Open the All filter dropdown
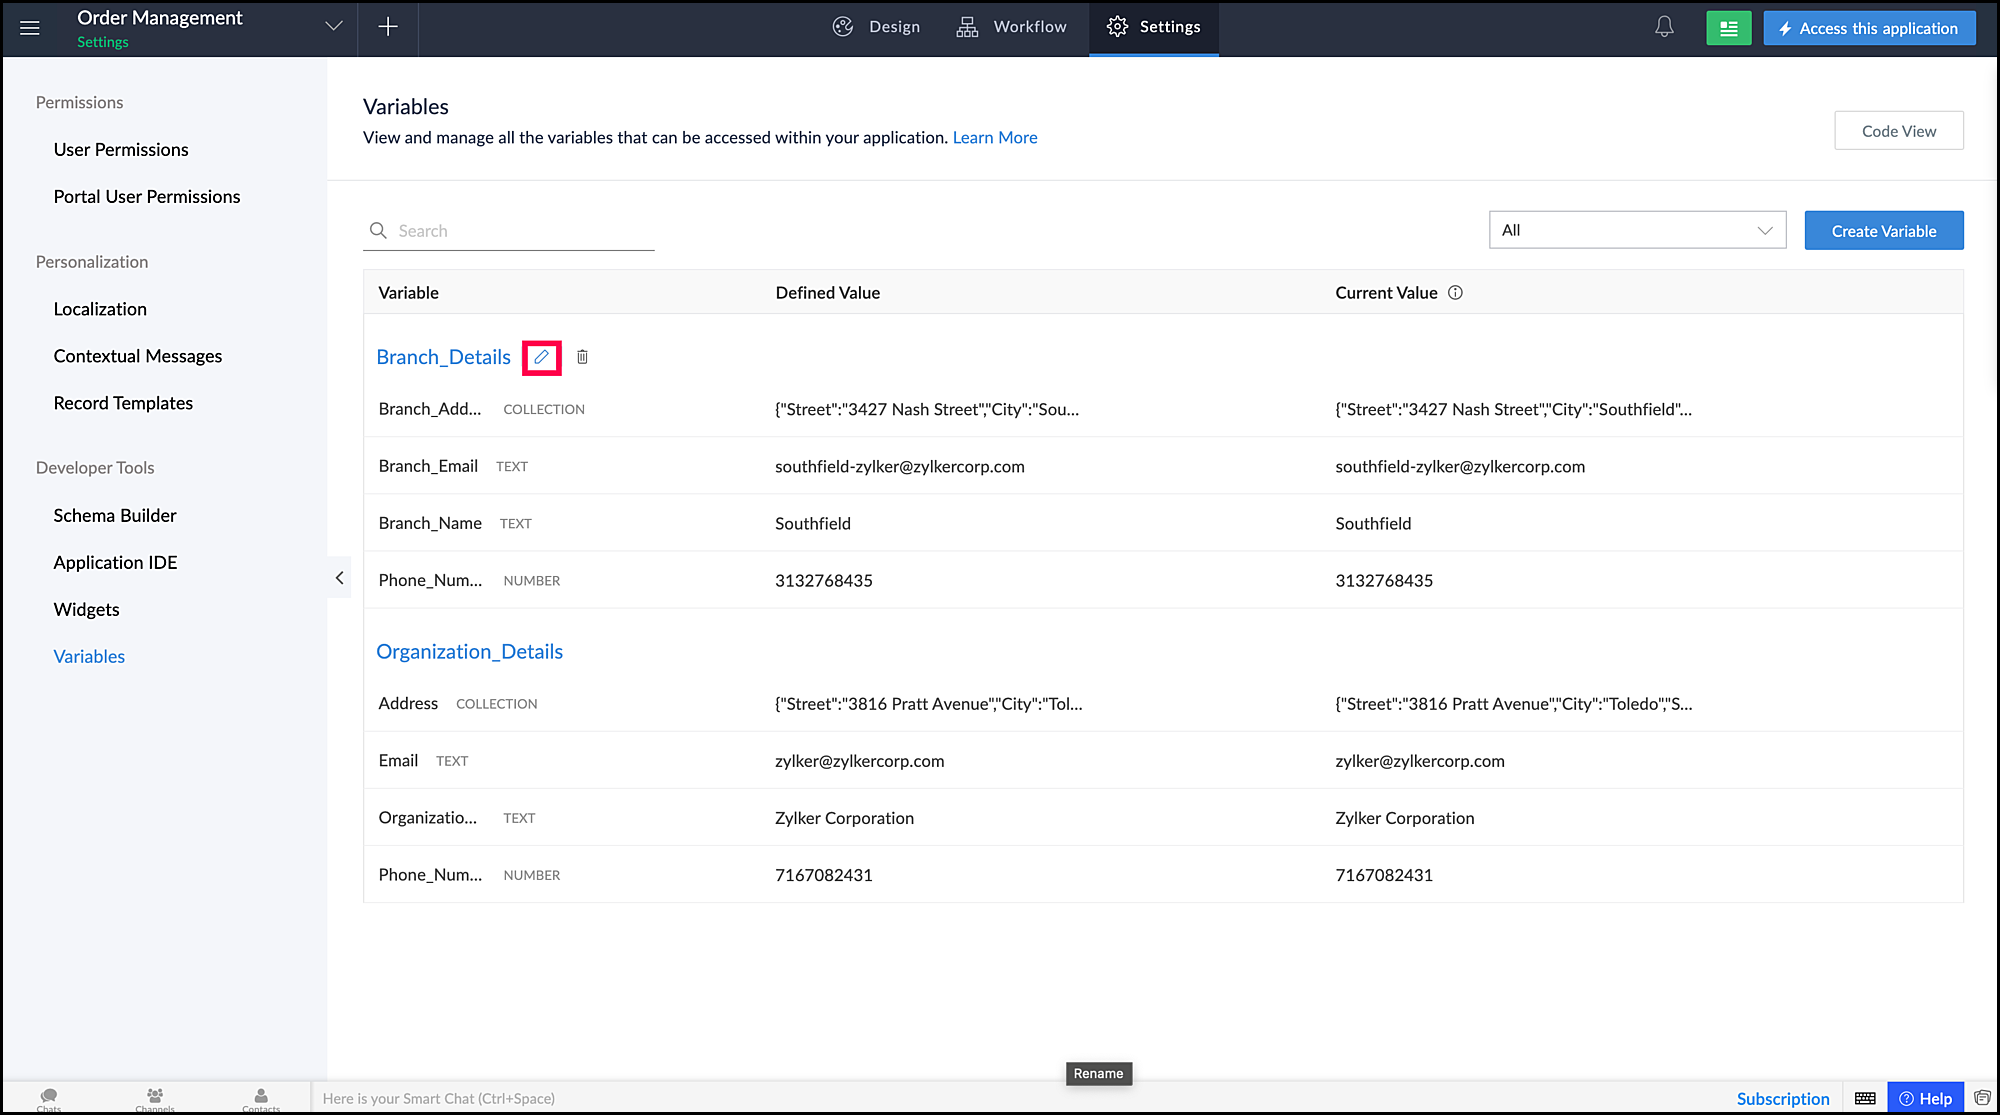Image resolution: width=2000 pixels, height=1115 pixels. tap(1637, 230)
